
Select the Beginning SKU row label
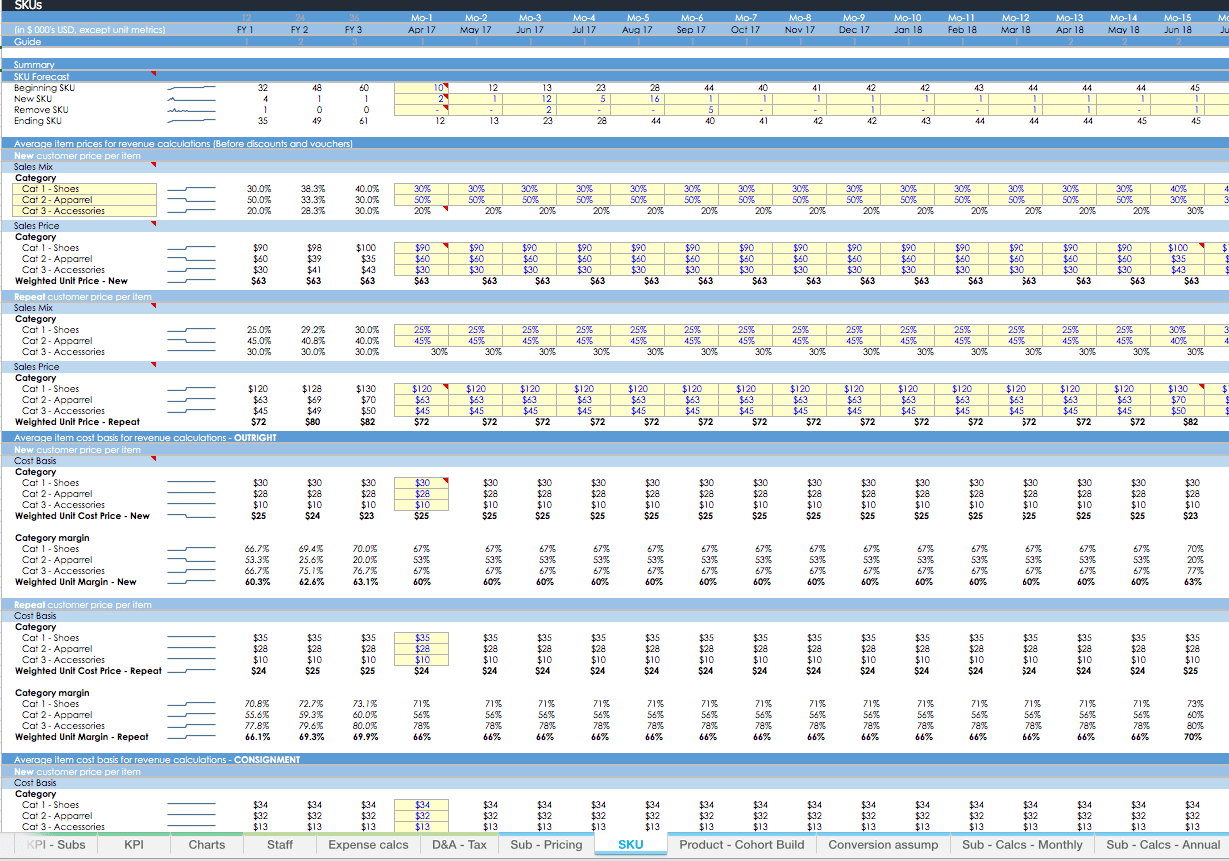pos(44,88)
